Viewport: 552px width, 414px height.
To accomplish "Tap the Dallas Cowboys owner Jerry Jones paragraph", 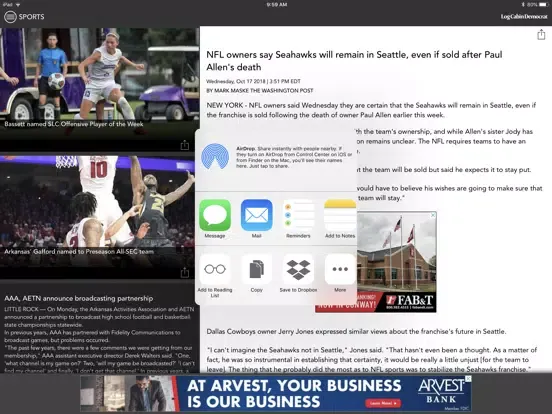I will (x=356, y=331).
